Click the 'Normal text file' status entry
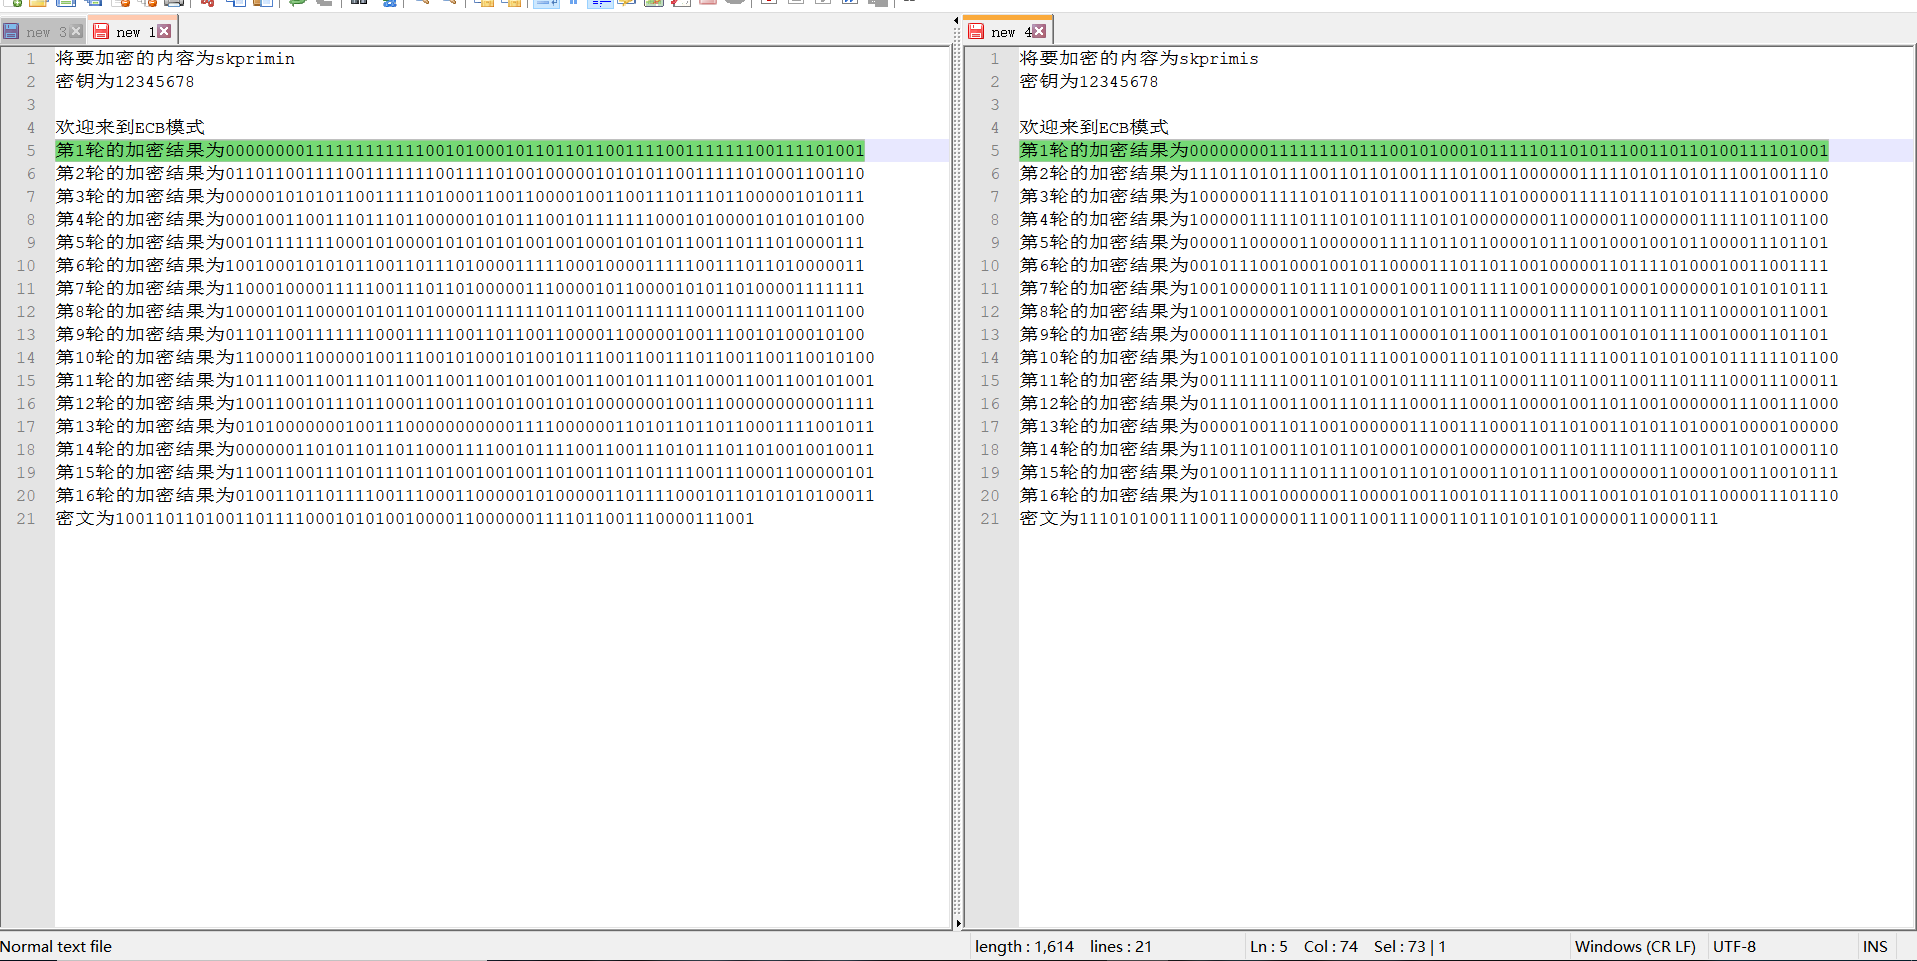Screen dimensions: 1917x961 [56, 947]
